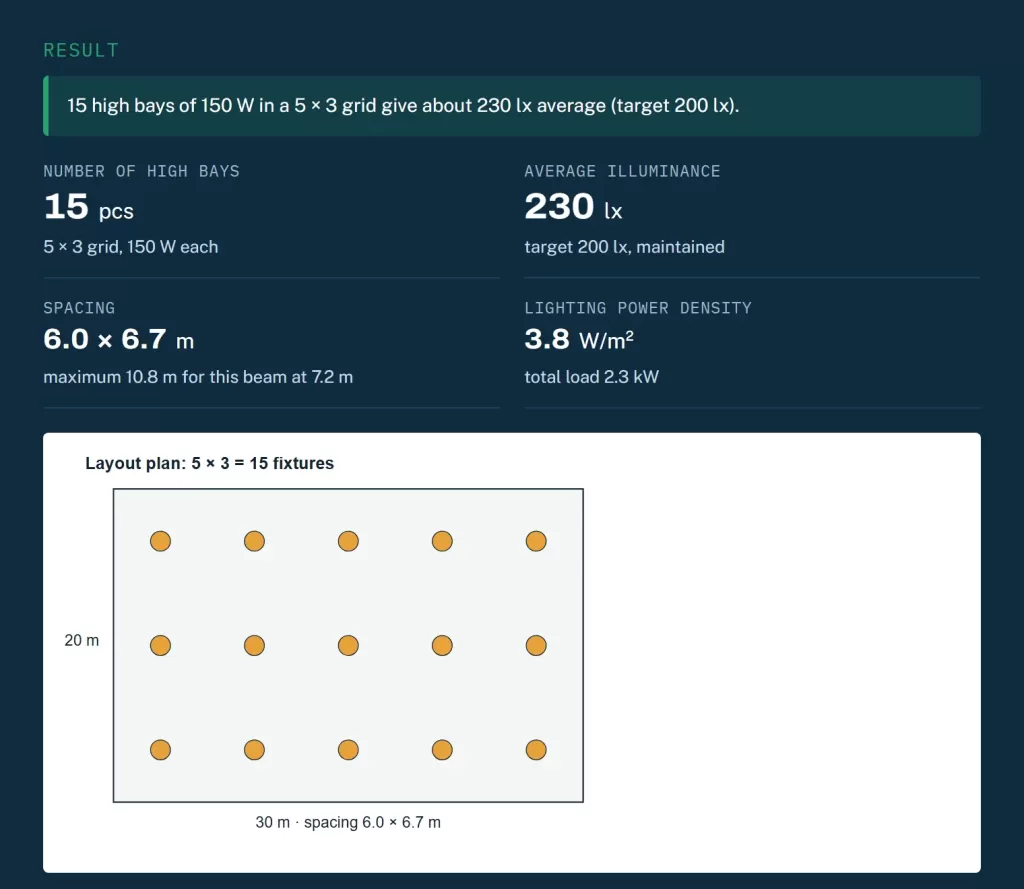Screen dimensions: 1024x889
Task: Click 'maximum 10.8 m for this beam' text
Action: coord(198,377)
